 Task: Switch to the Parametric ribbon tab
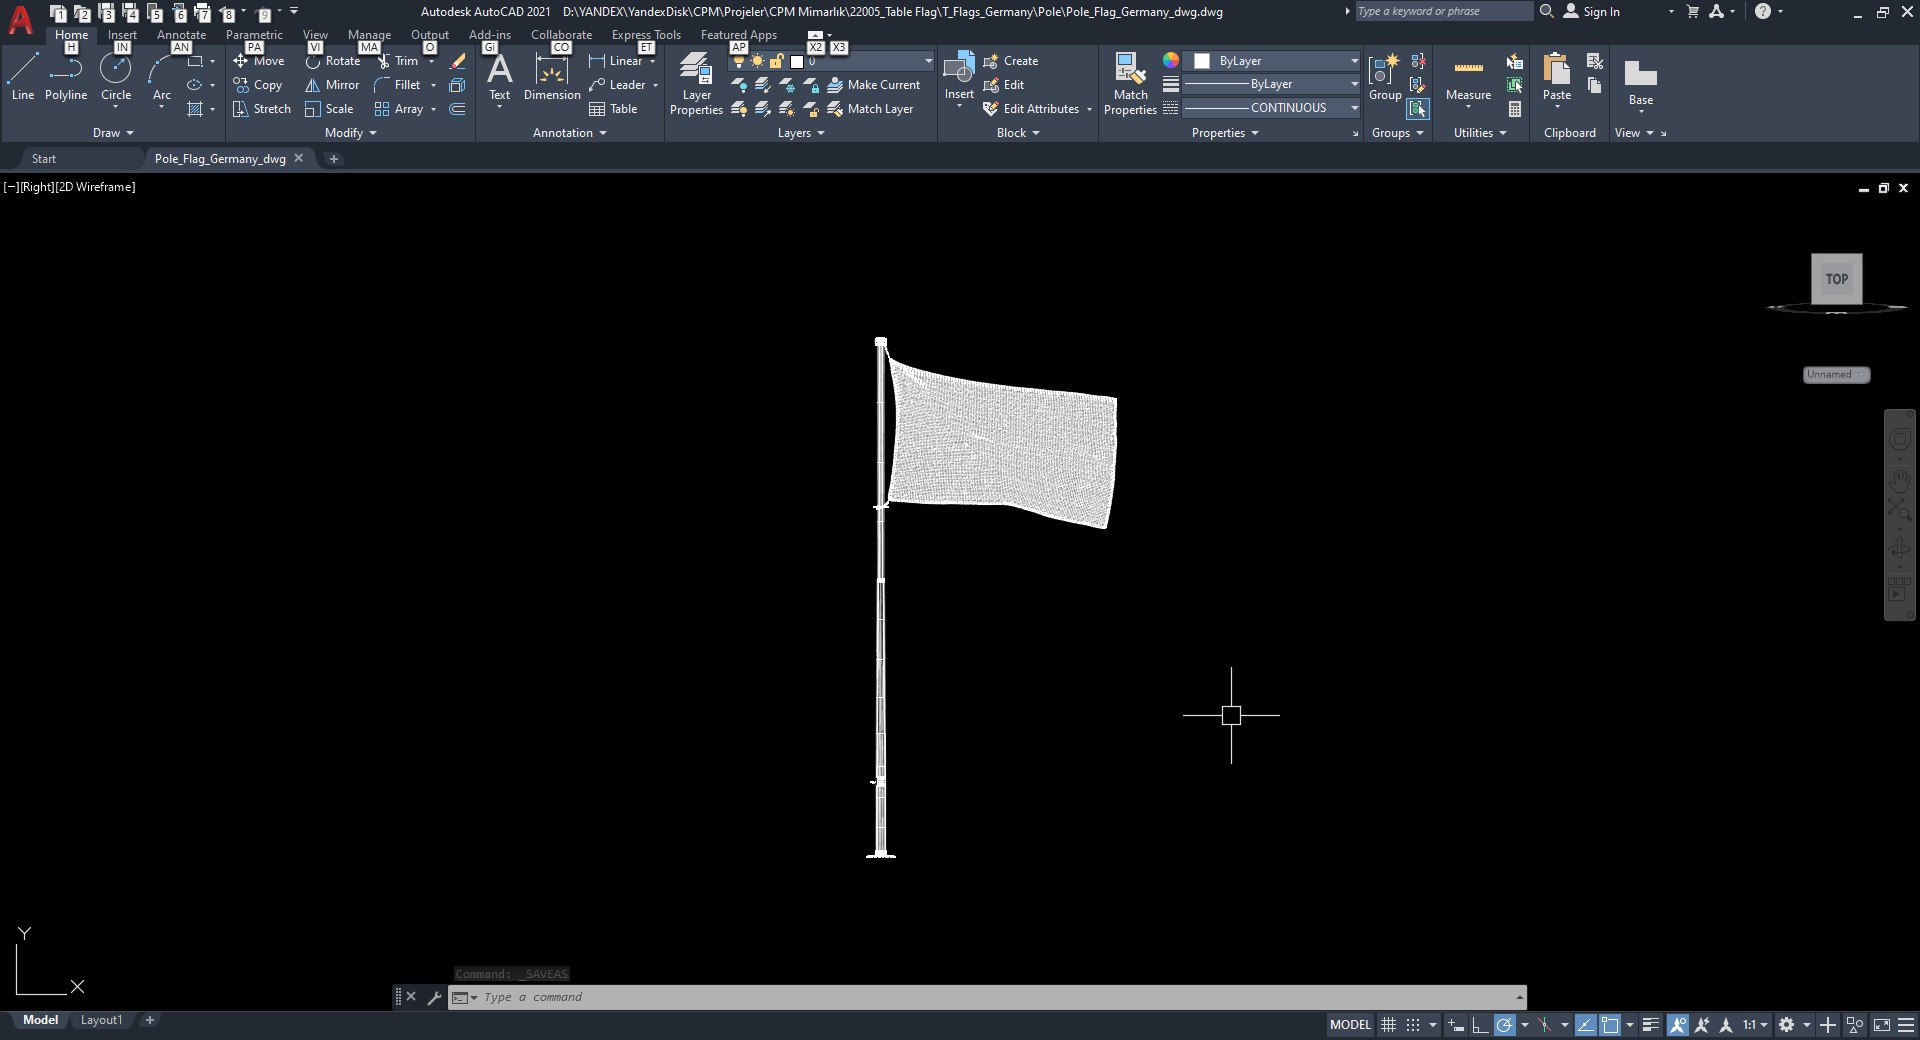tap(254, 35)
